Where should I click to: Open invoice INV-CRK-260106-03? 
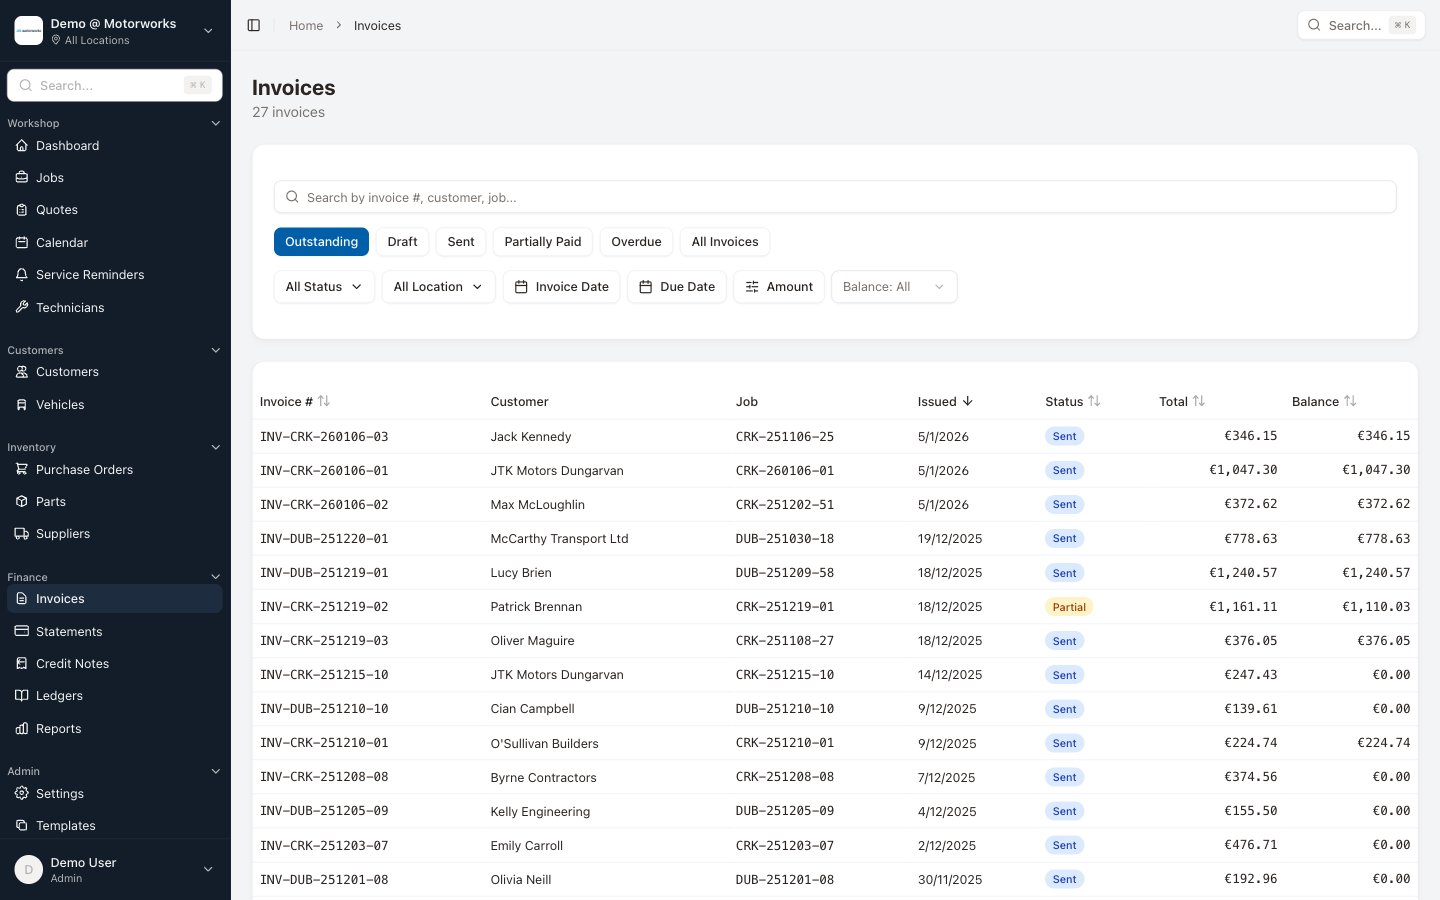click(323, 436)
